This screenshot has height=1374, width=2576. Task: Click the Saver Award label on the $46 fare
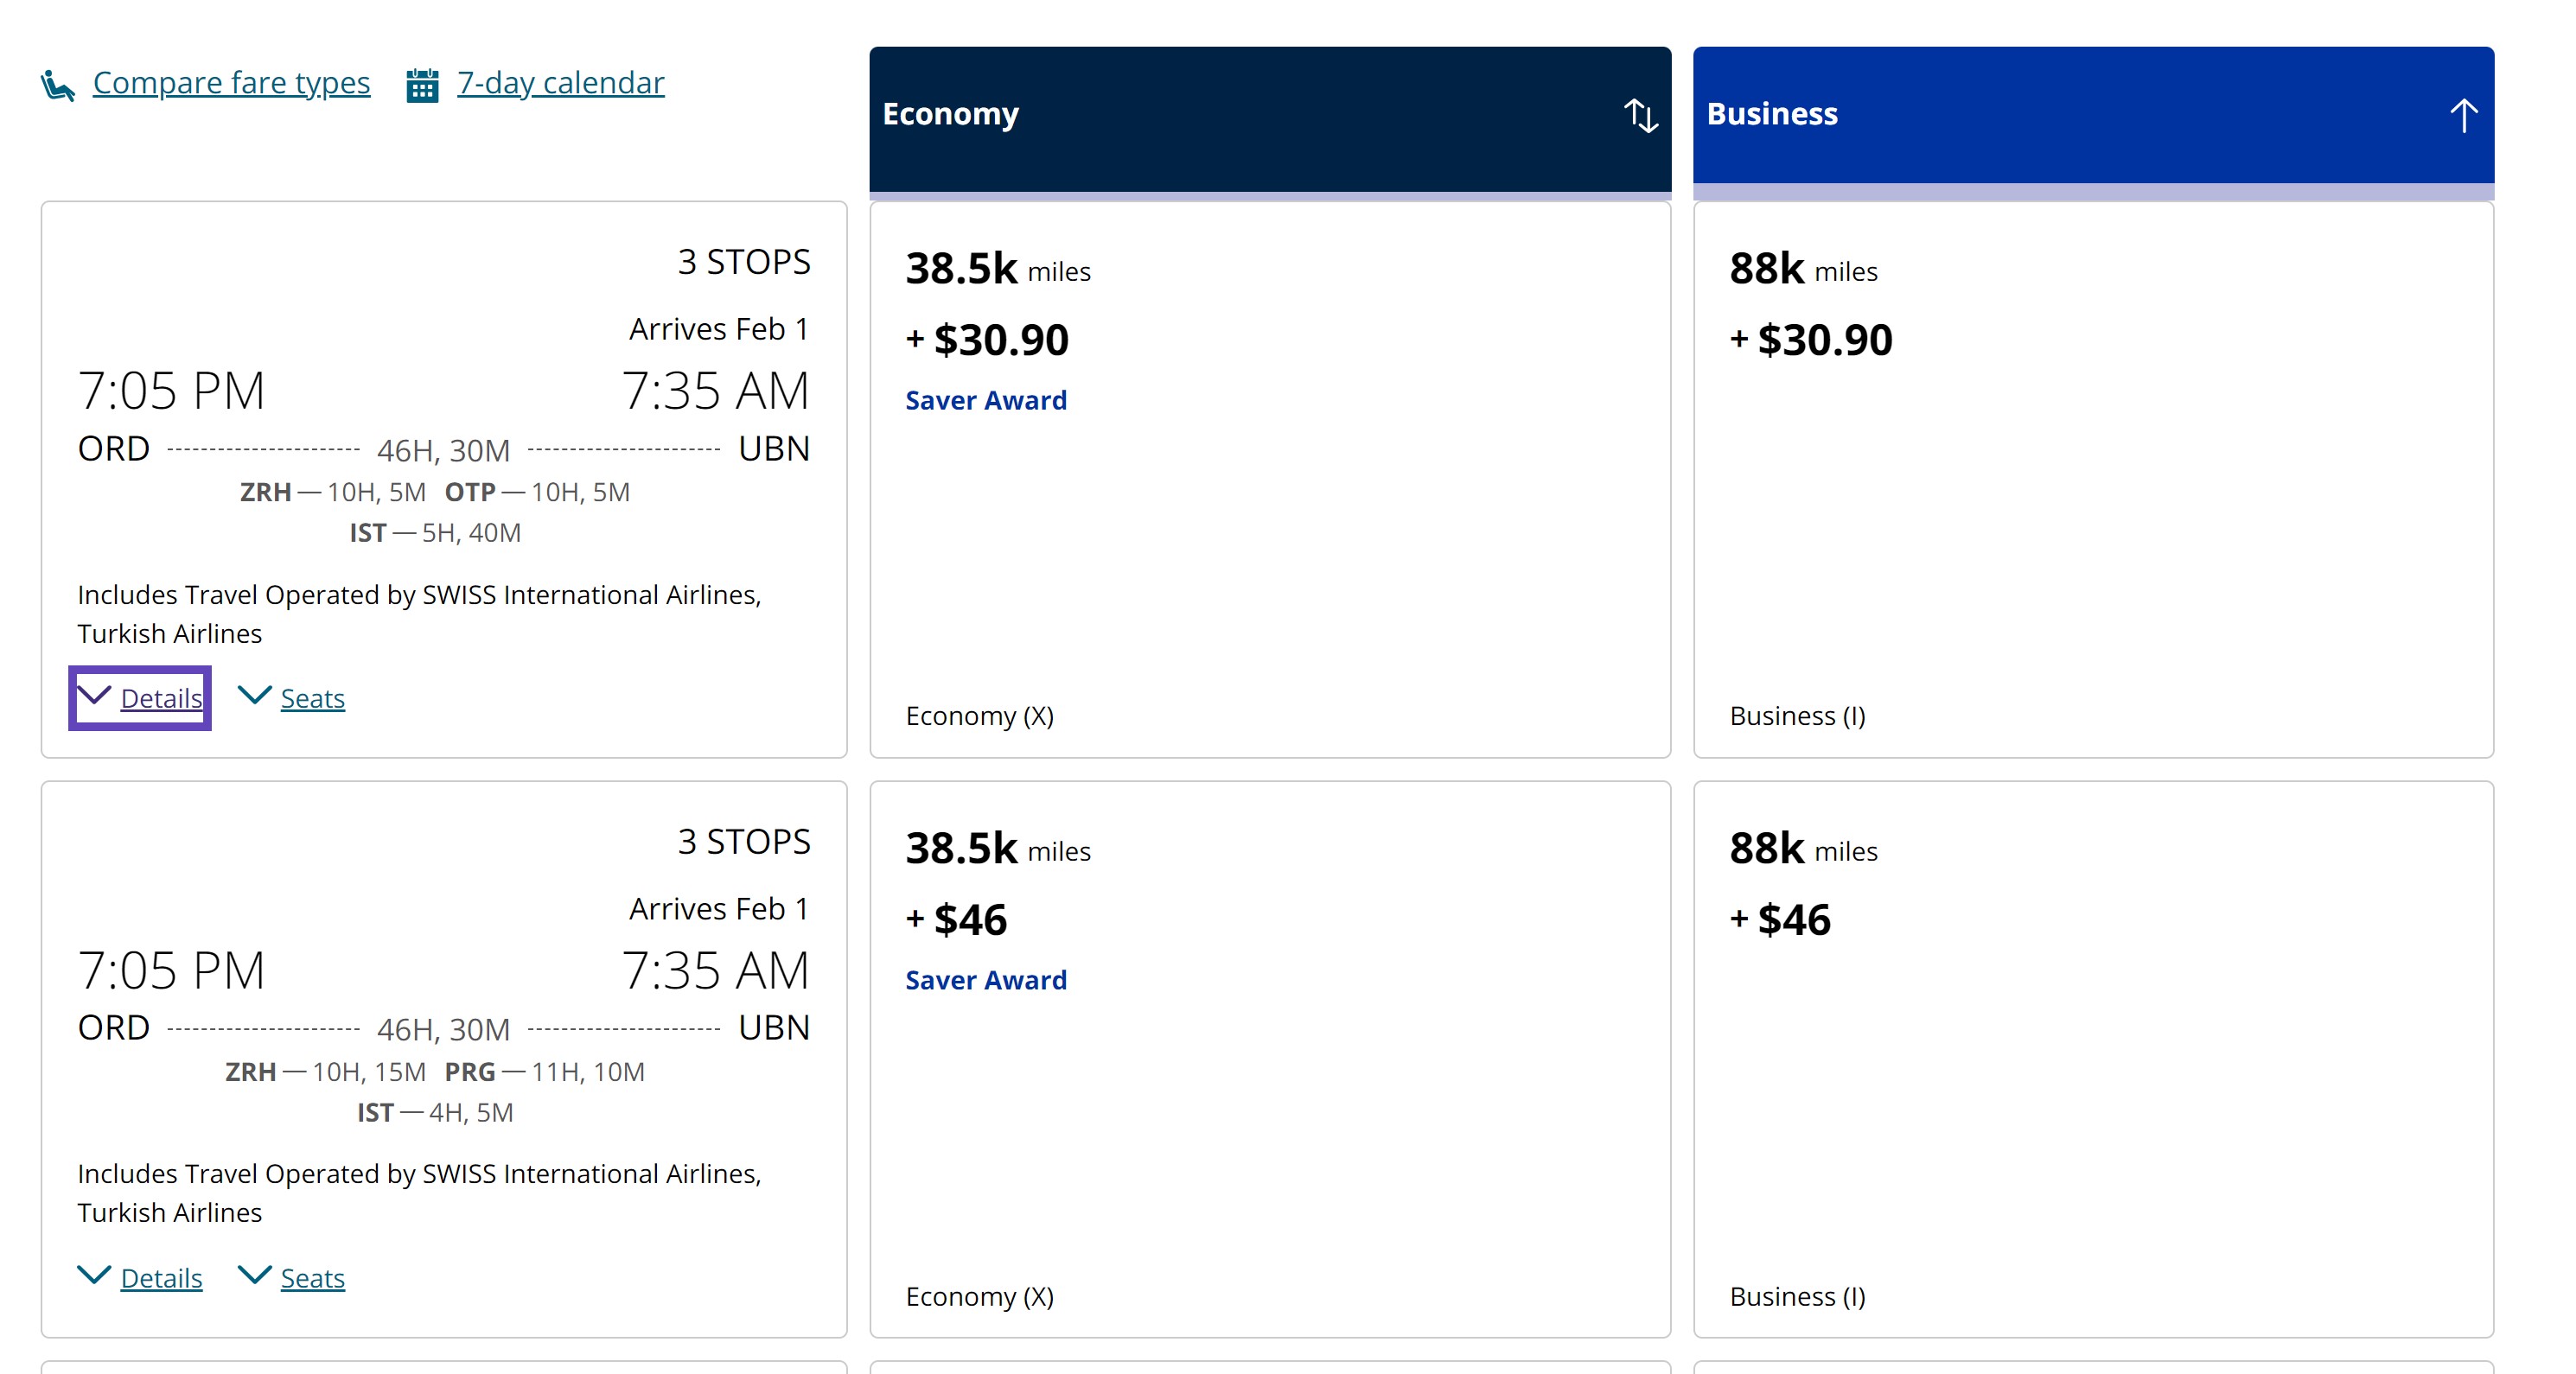tap(985, 980)
